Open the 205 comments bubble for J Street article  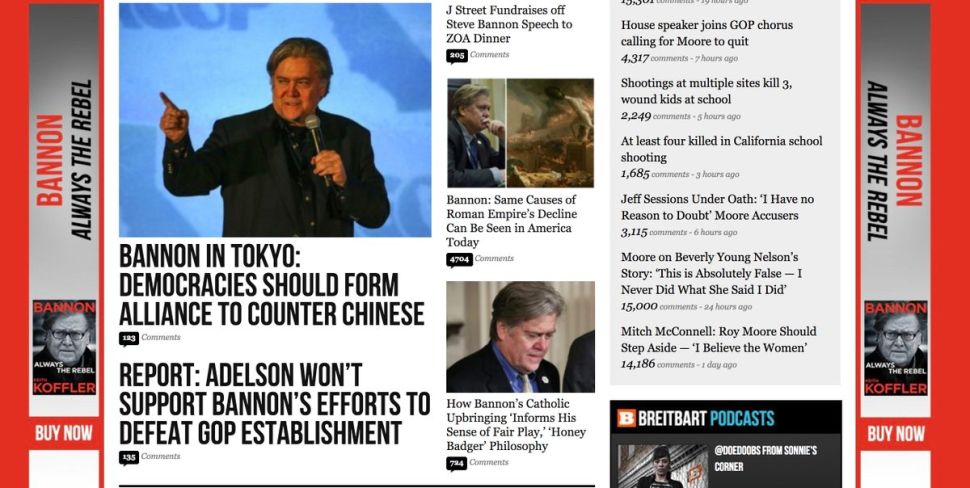457,56
